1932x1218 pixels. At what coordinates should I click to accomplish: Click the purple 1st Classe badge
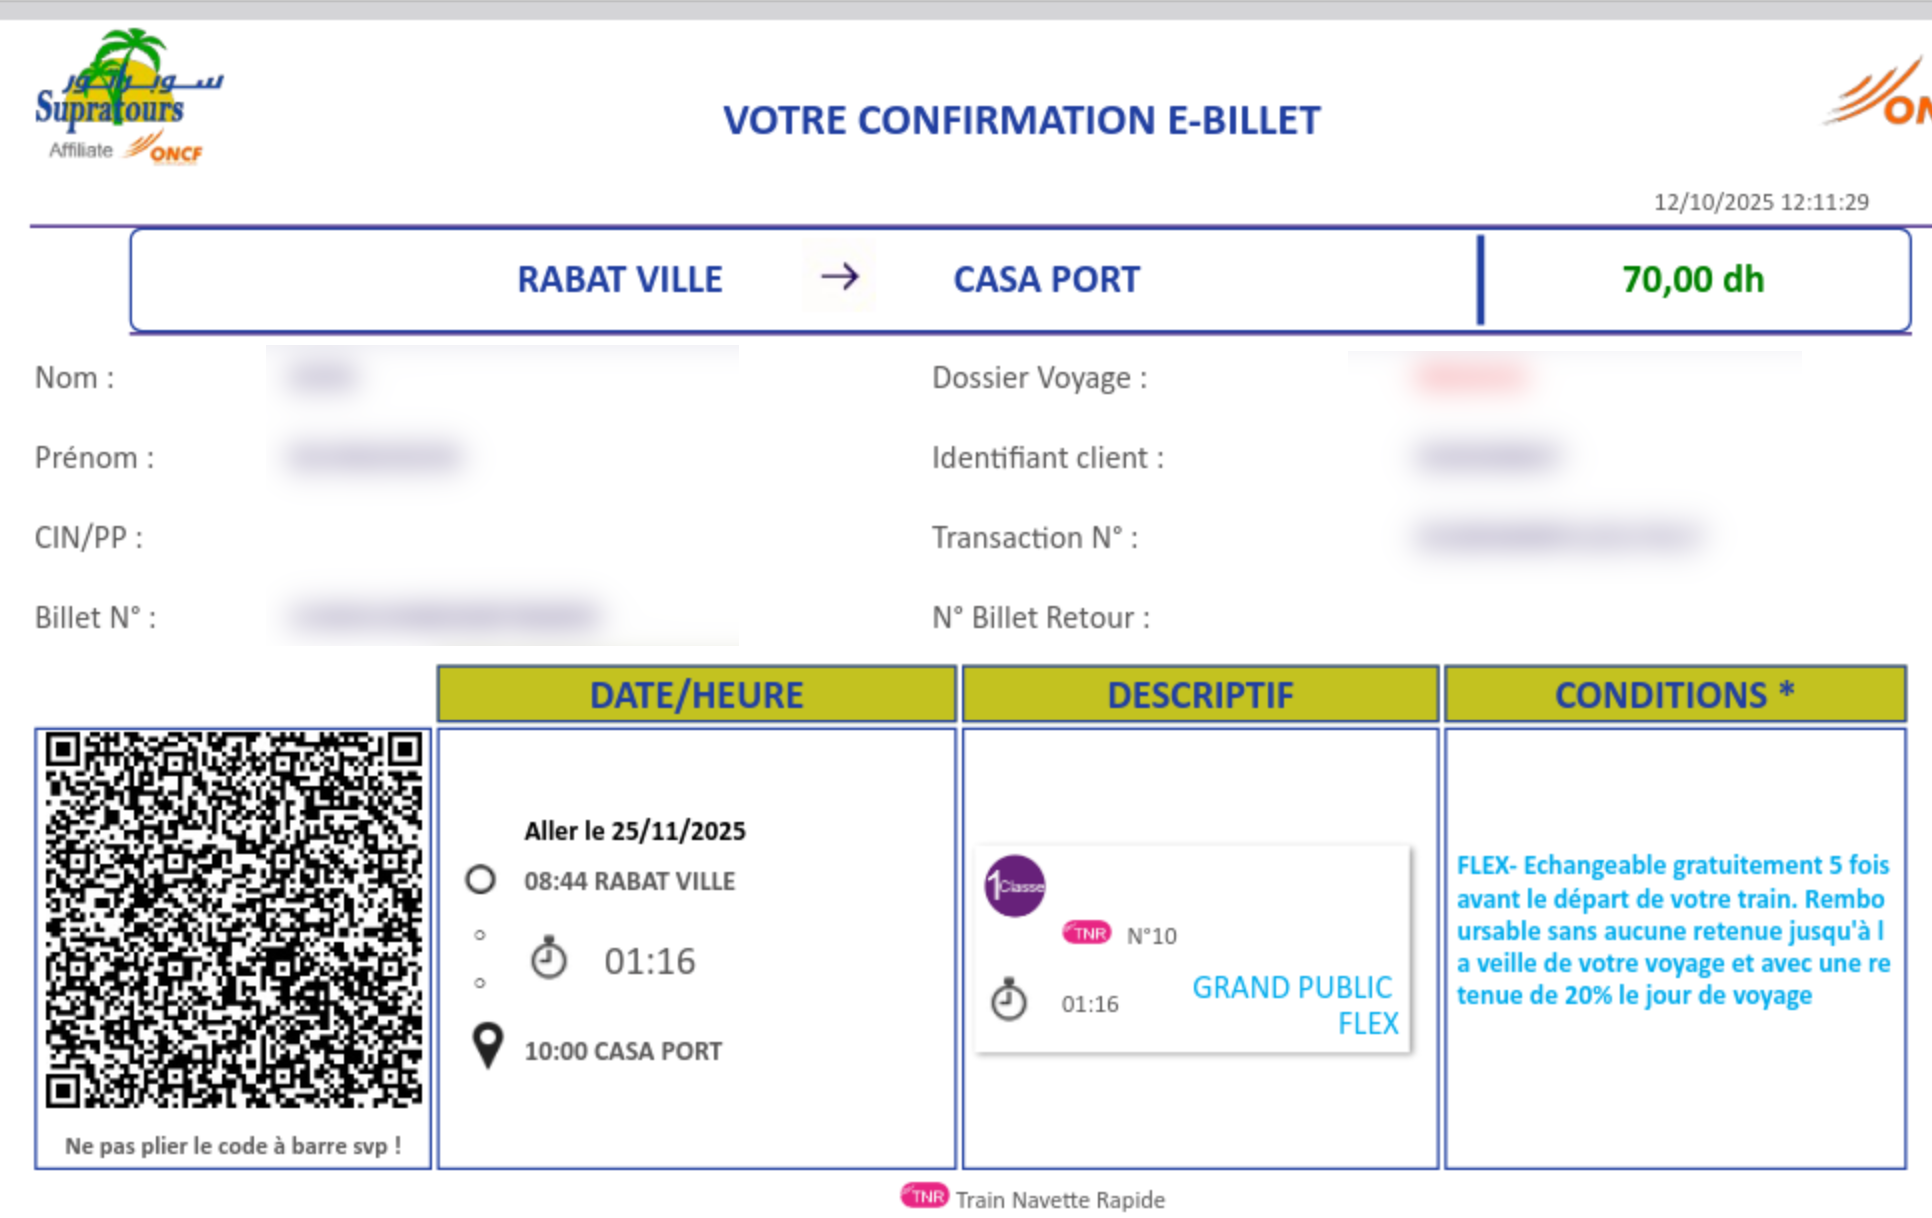pos(1015,886)
